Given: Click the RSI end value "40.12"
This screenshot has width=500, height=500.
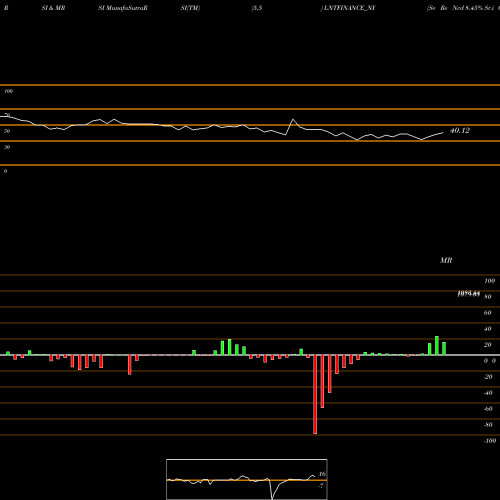Looking at the screenshot, I should point(460,130).
